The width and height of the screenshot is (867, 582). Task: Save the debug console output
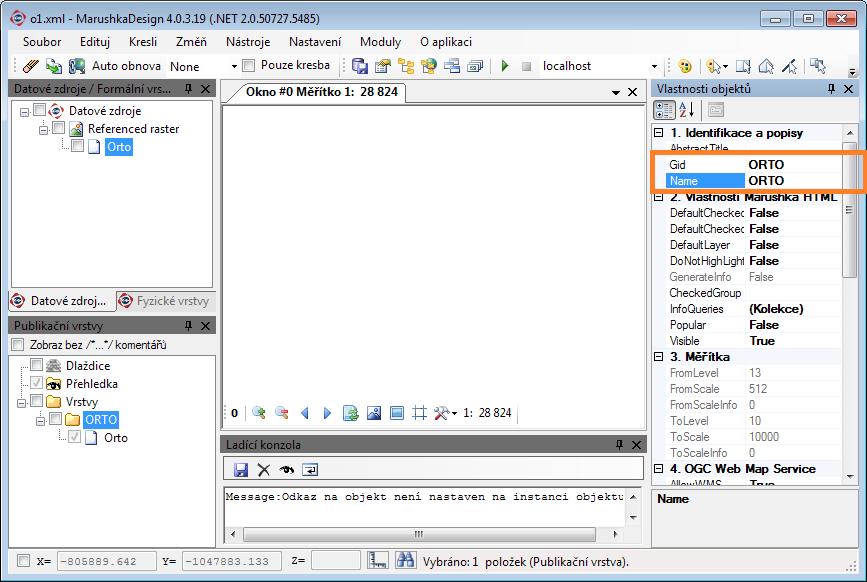[x=241, y=470]
